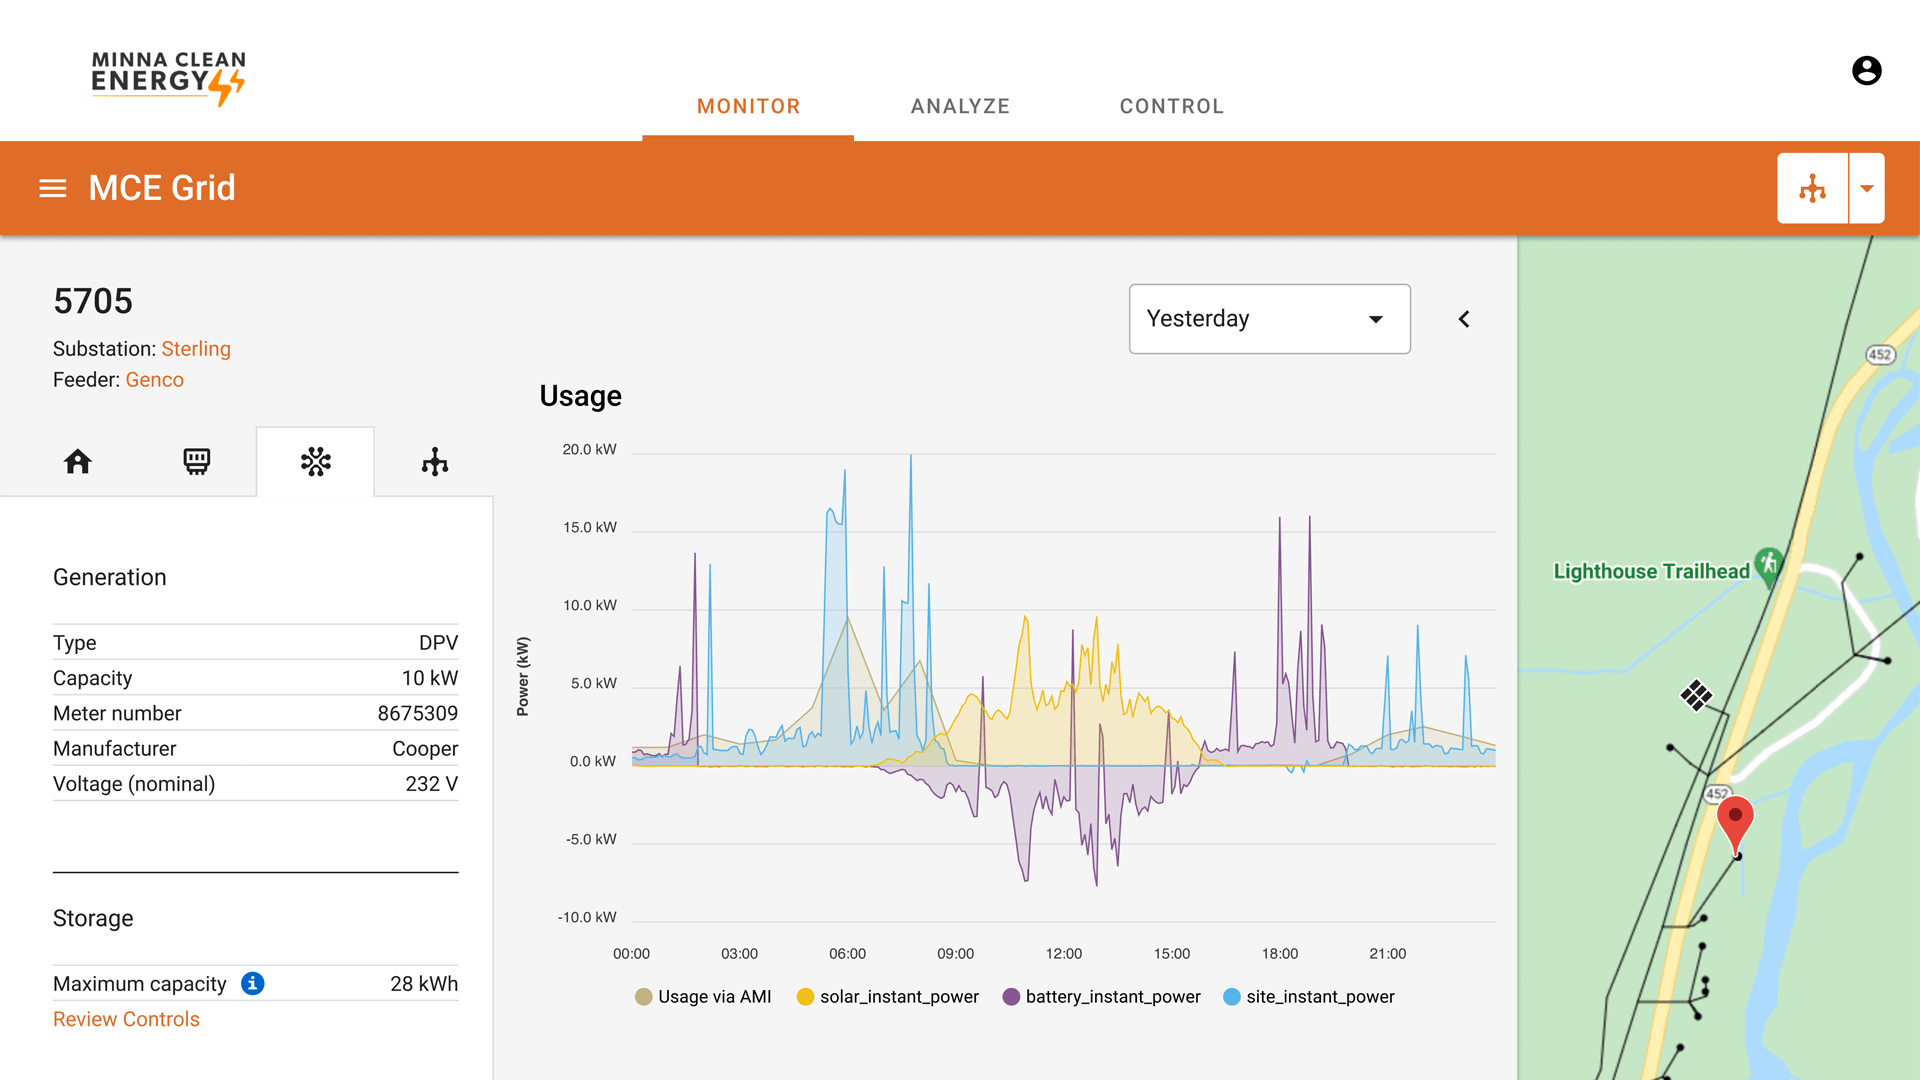Click the snowflake/DER control icon tab
Viewport: 1920px width, 1080px height.
tap(314, 462)
